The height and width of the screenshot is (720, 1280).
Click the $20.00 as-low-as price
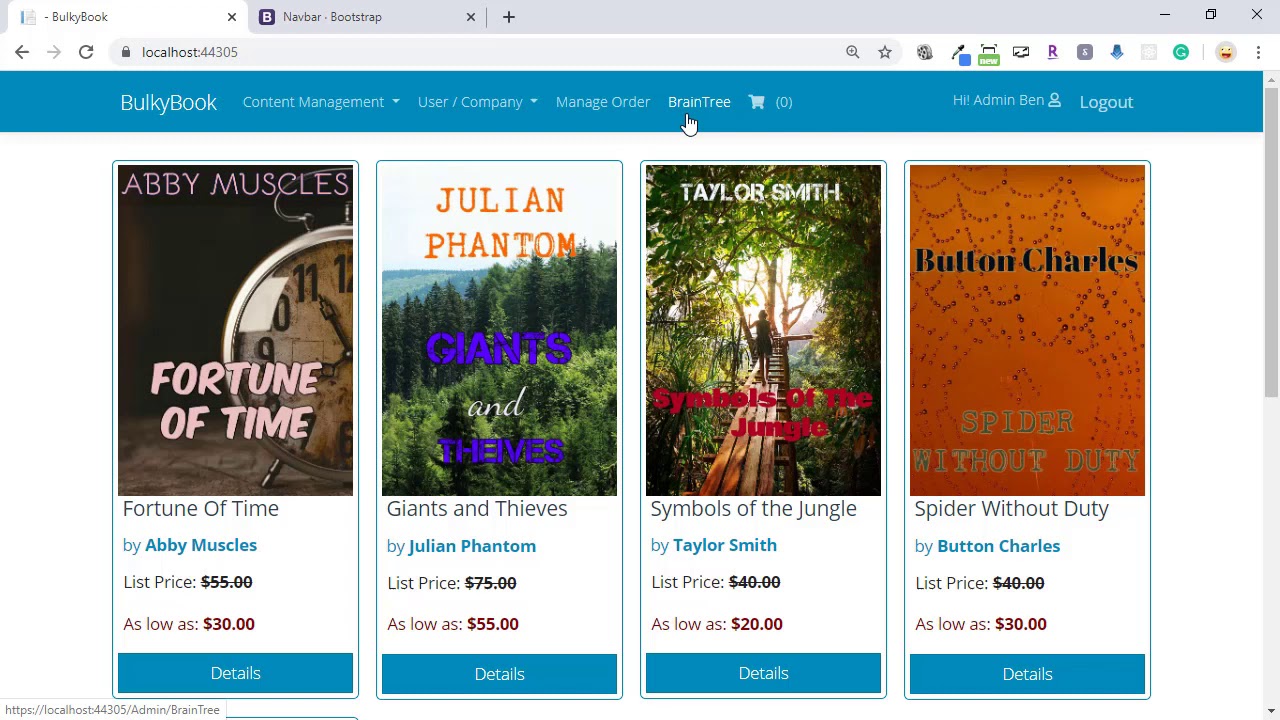click(x=757, y=624)
